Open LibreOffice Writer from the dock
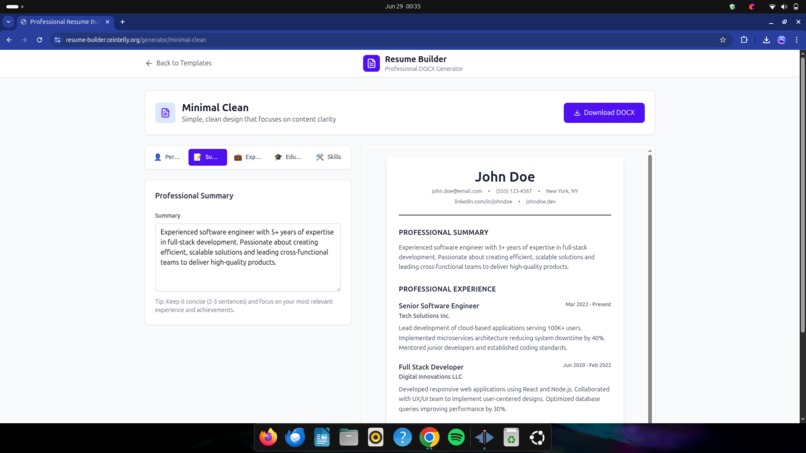The width and height of the screenshot is (806, 453). point(322,438)
